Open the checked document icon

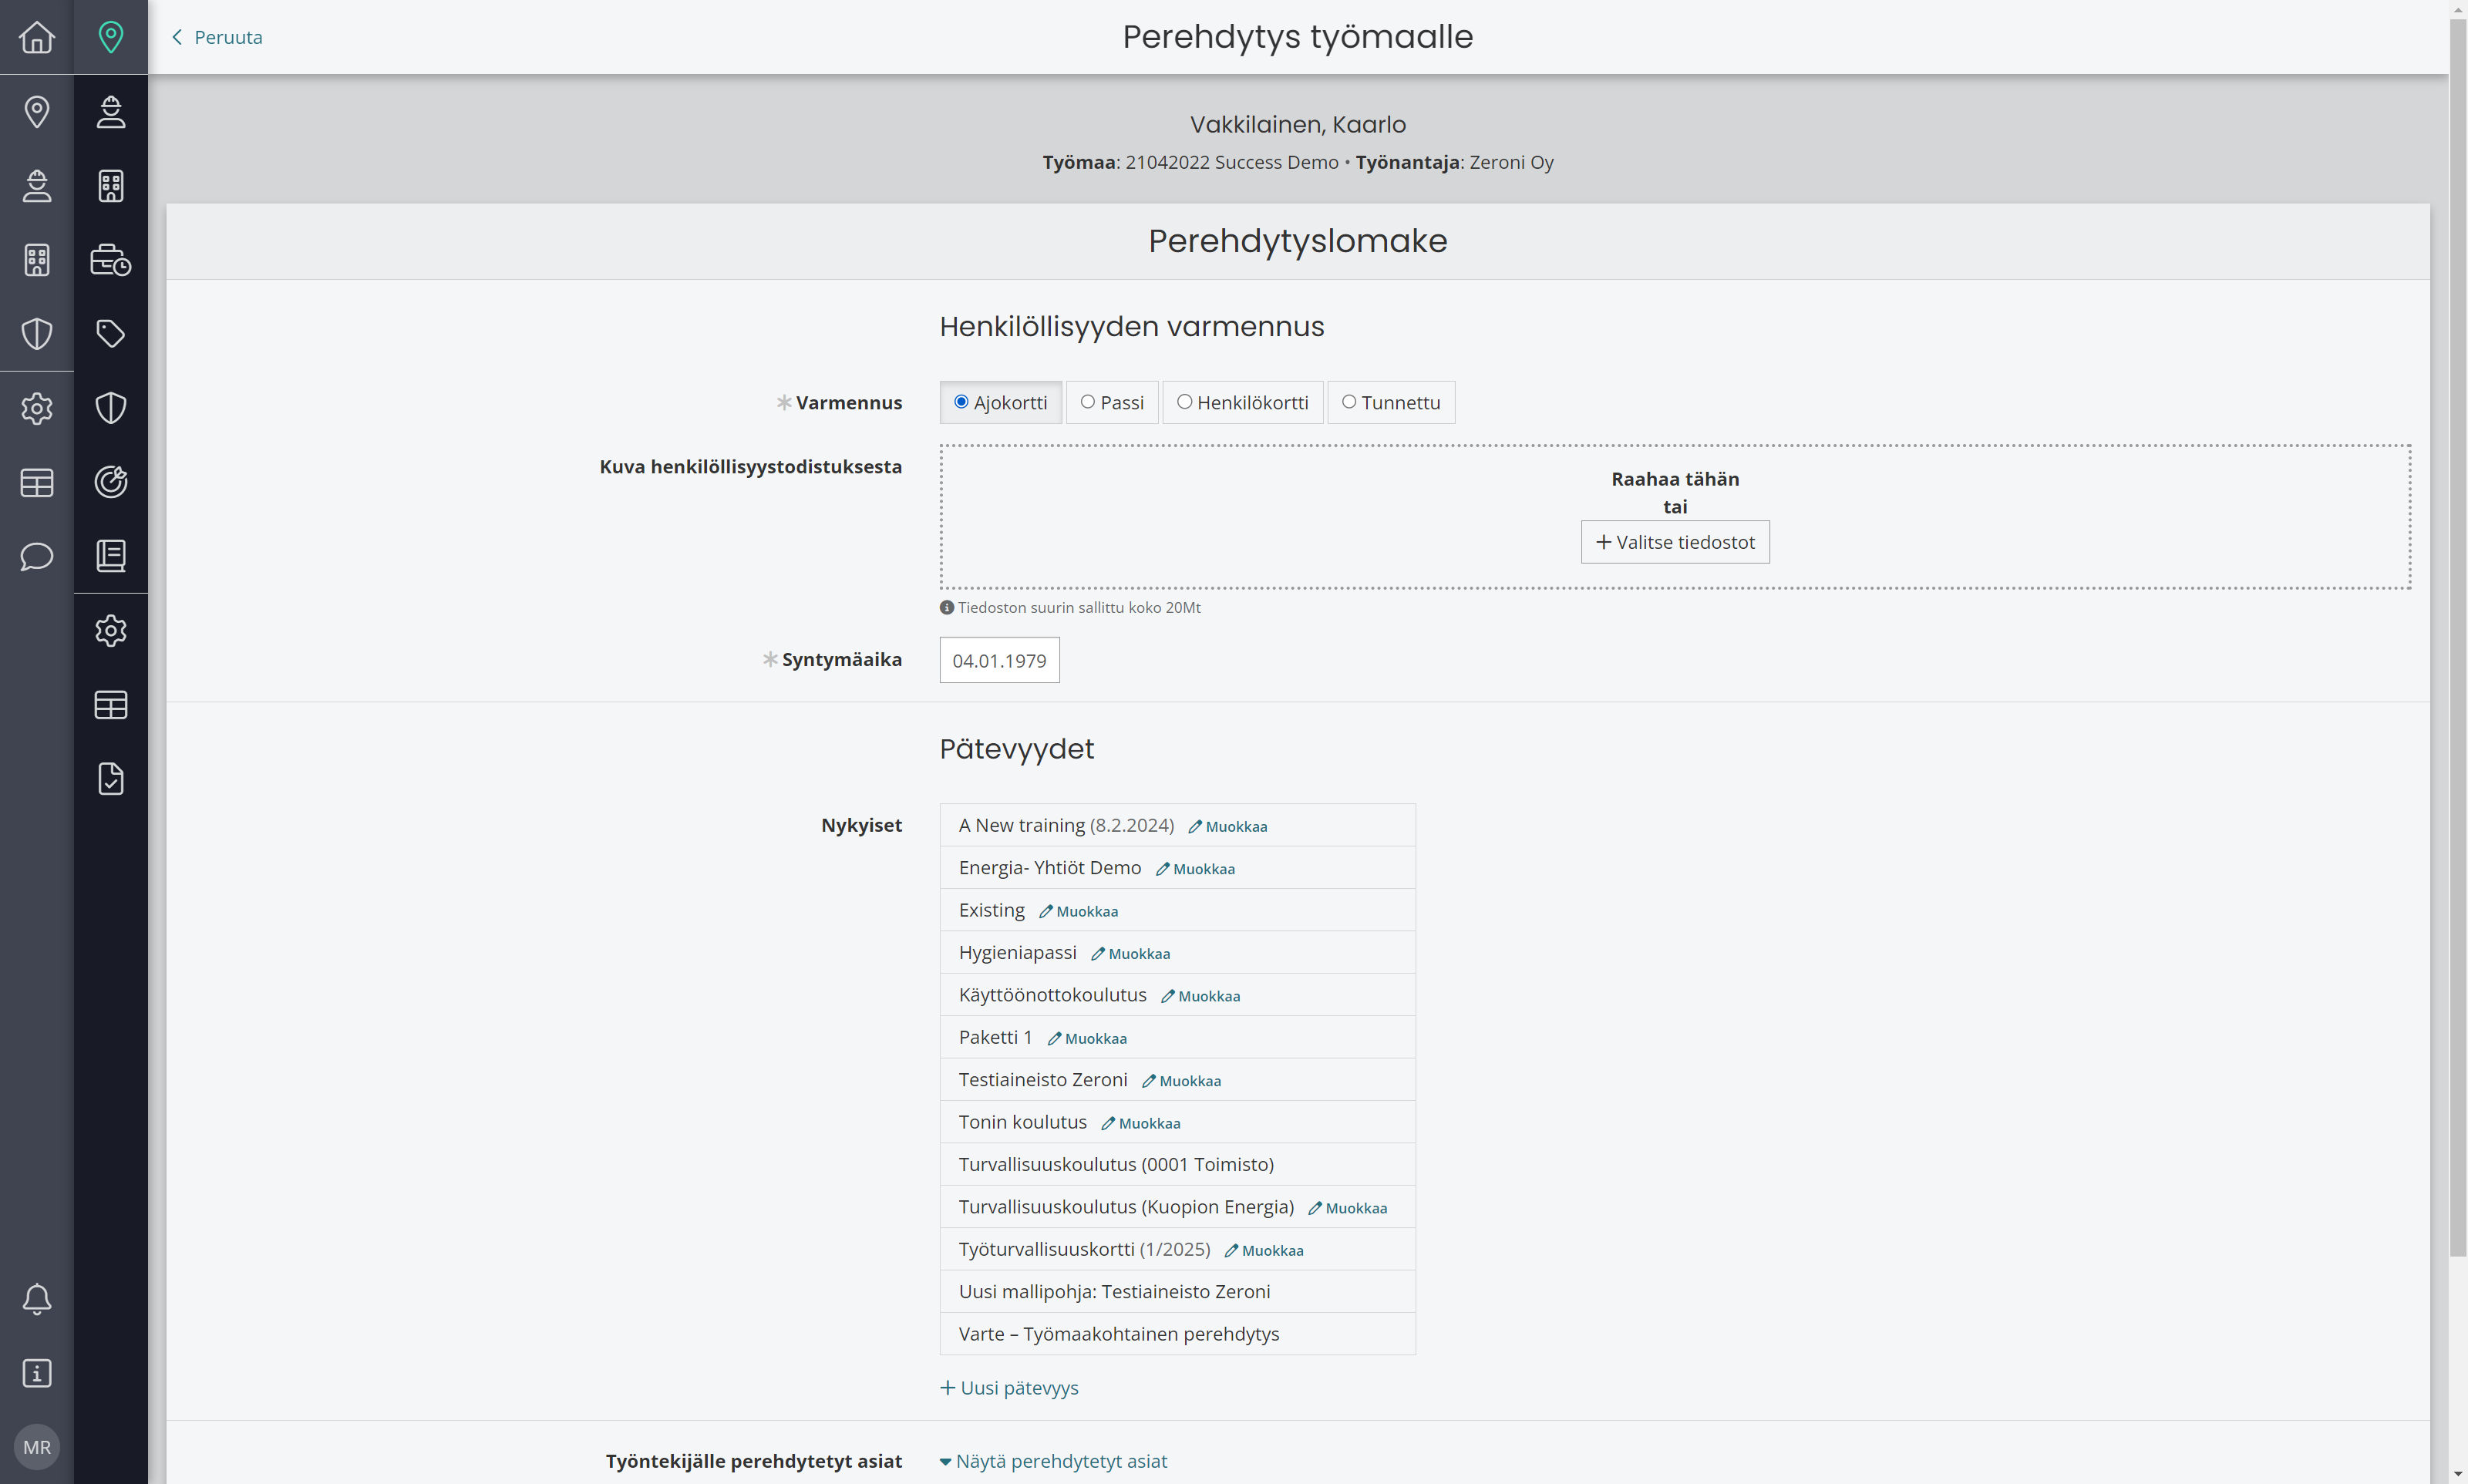click(x=111, y=779)
